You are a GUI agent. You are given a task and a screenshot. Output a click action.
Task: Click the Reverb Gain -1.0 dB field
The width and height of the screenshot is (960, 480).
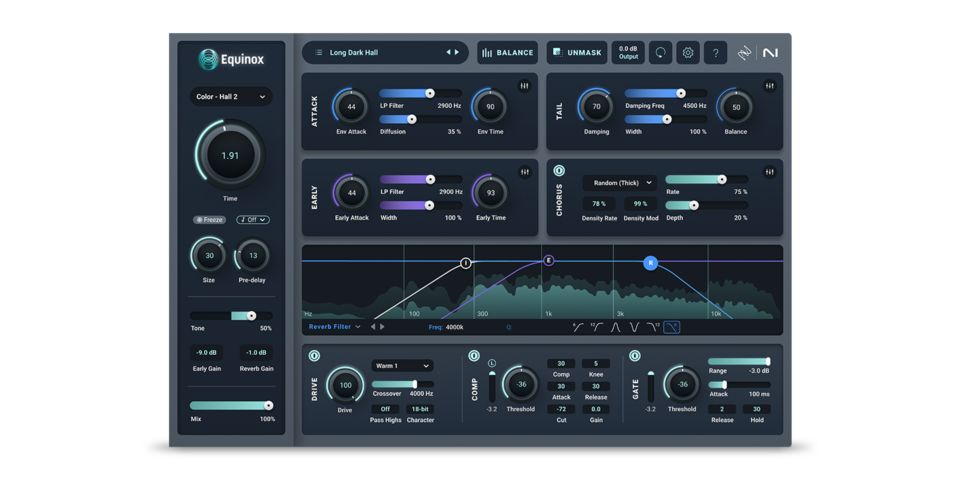tap(256, 353)
